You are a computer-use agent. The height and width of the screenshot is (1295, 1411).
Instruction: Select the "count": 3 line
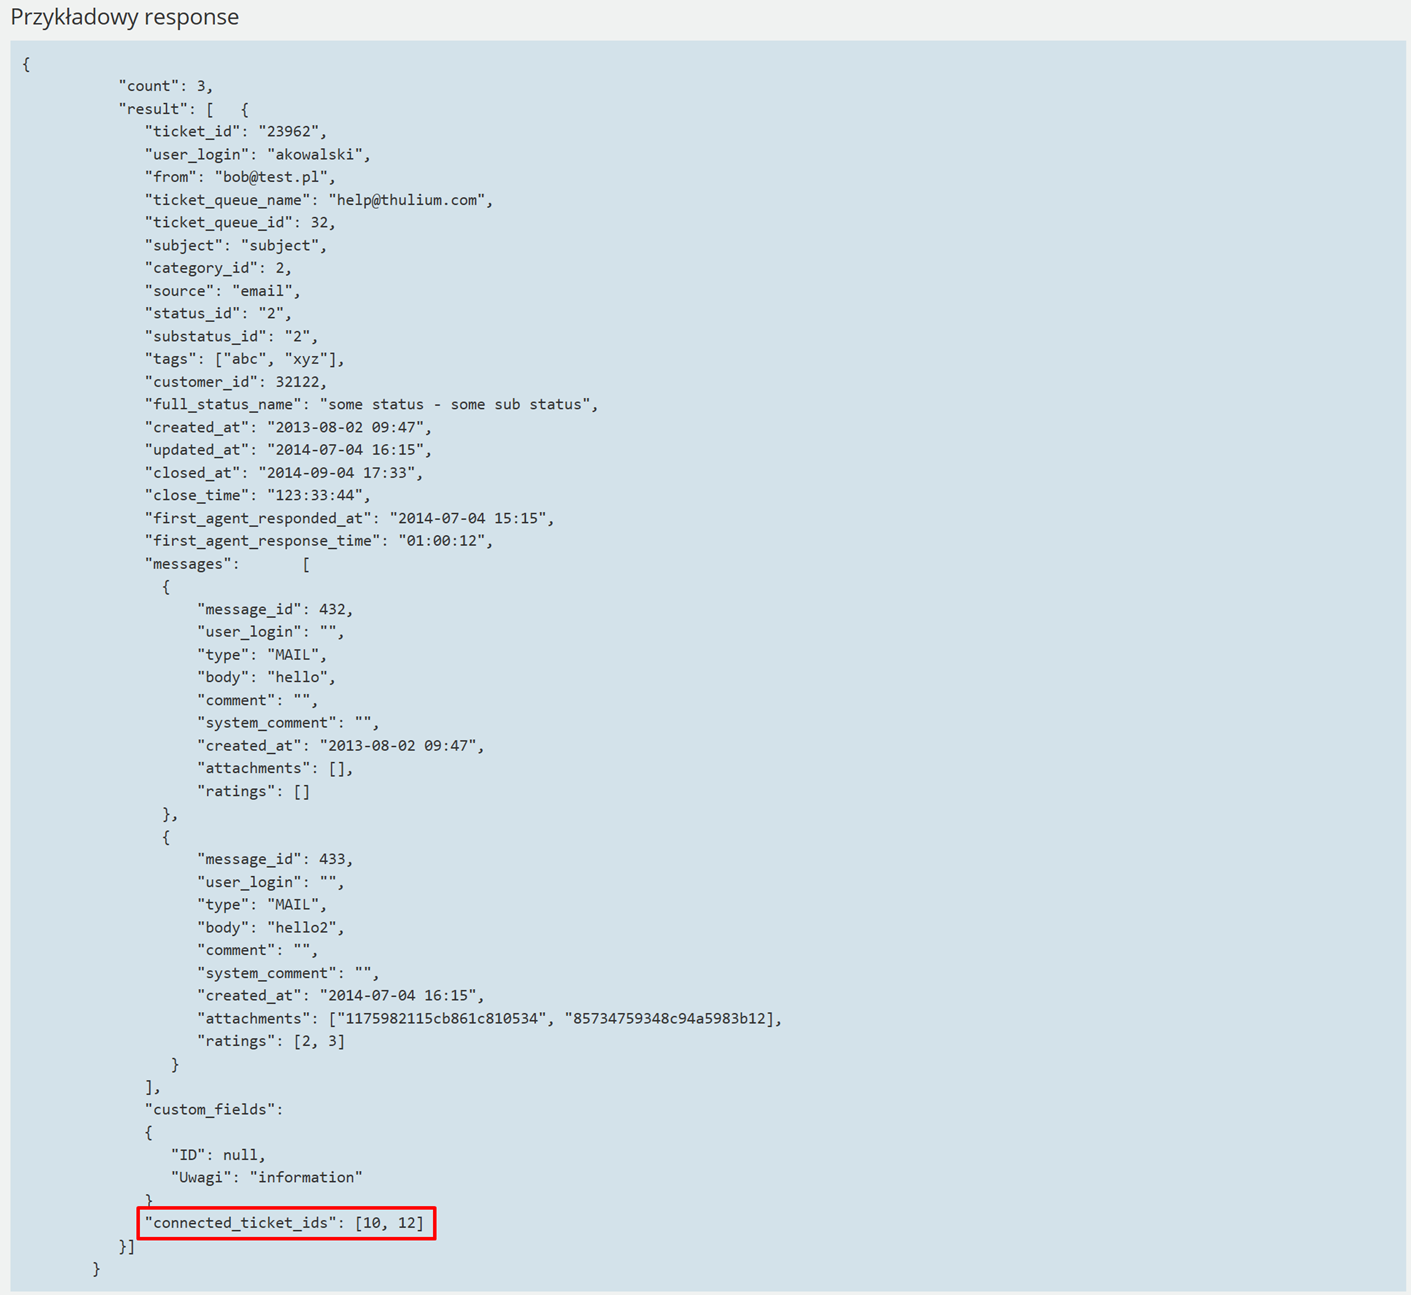[x=166, y=86]
